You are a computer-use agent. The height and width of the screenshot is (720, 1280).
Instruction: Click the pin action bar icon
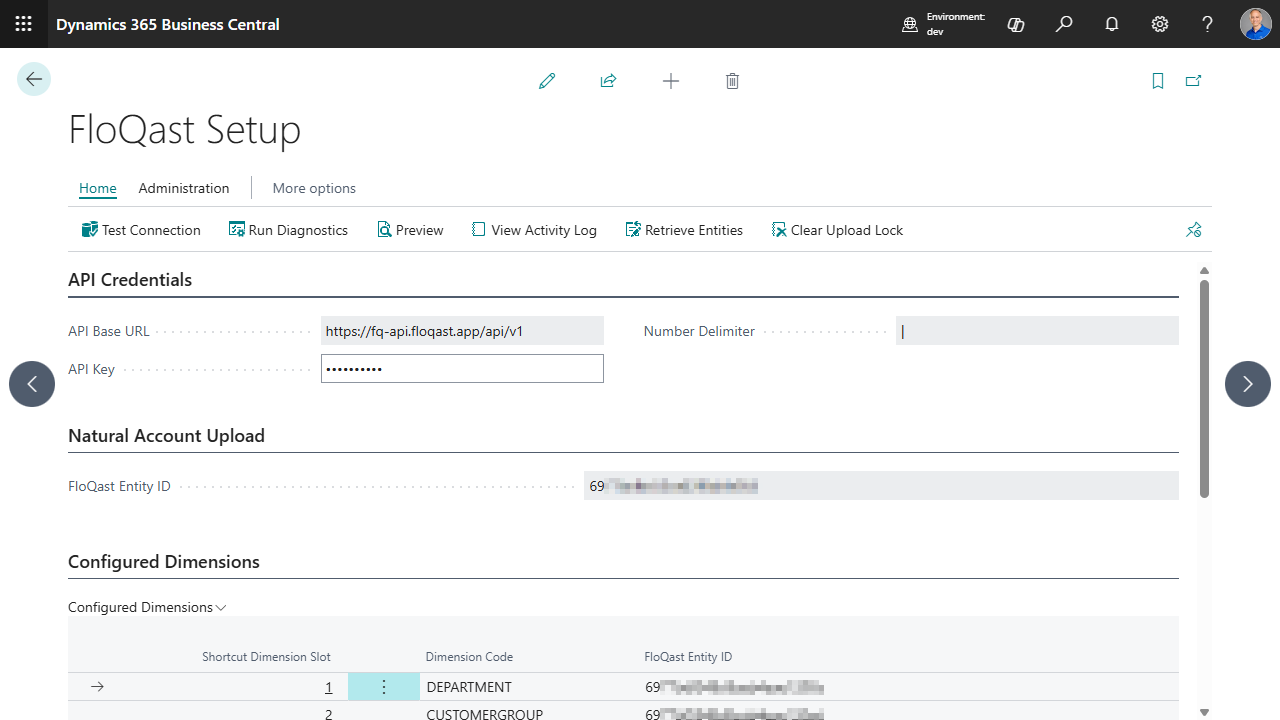point(1193,230)
